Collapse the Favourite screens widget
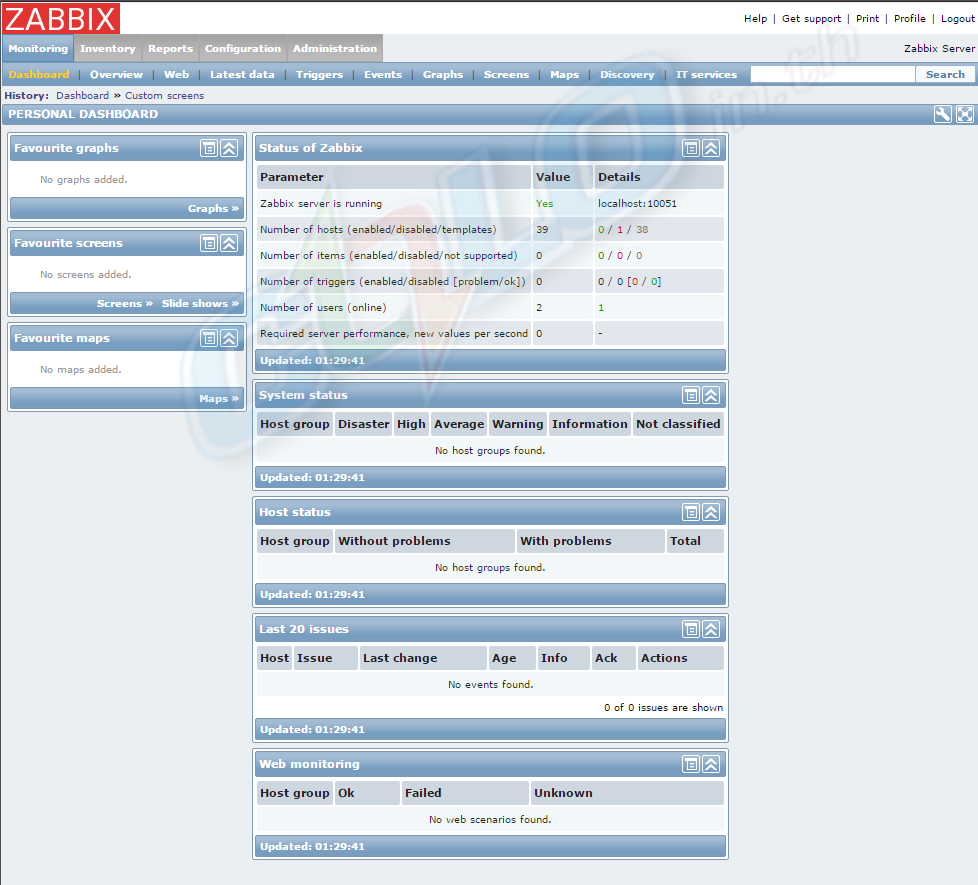Screen dimensions: 978x885 (230, 243)
